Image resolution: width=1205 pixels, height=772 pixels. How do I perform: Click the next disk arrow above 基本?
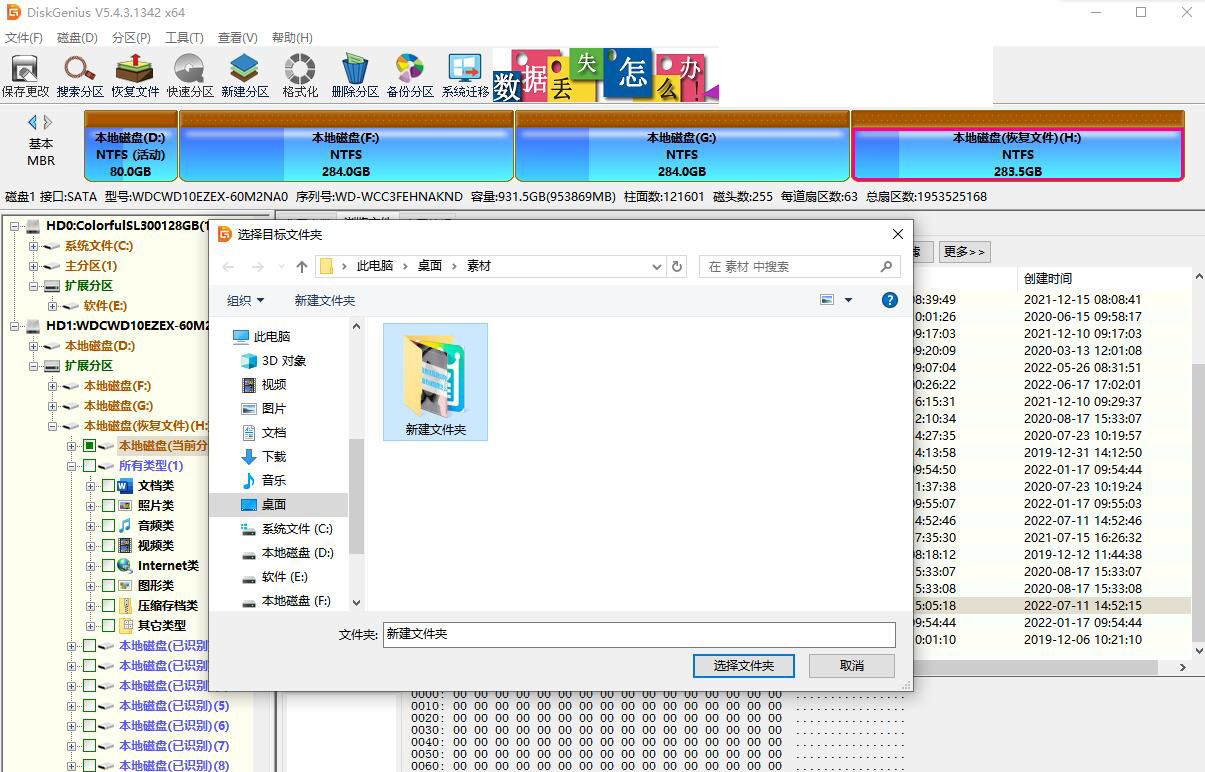[x=48, y=122]
